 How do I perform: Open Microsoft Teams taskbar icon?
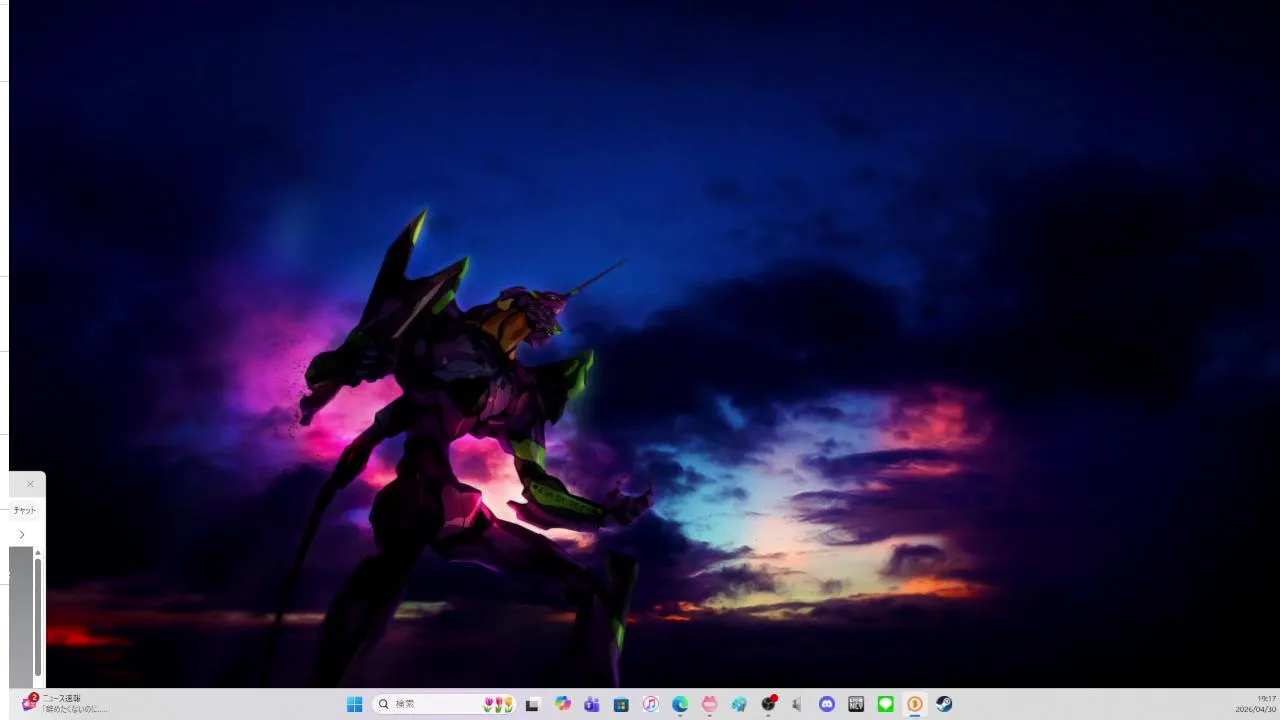pyautogui.click(x=592, y=704)
